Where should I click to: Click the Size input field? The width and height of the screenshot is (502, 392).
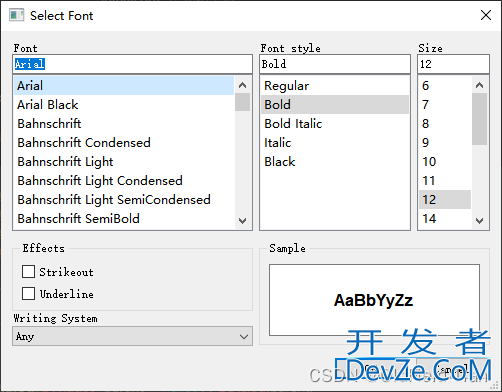click(453, 64)
